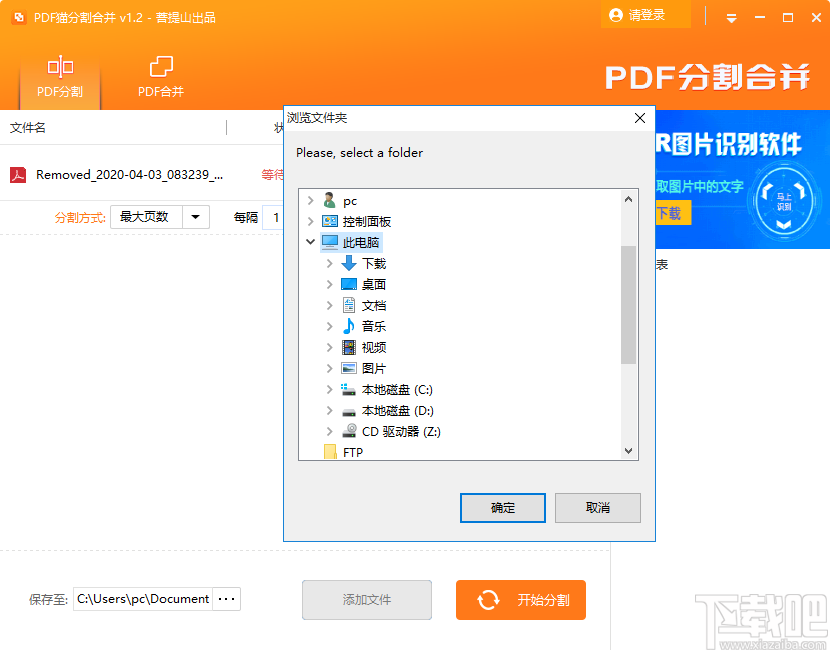This screenshot has width=830, height=650.
Task: Collapse the 此电脑 tree node
Action: point(311,242)
